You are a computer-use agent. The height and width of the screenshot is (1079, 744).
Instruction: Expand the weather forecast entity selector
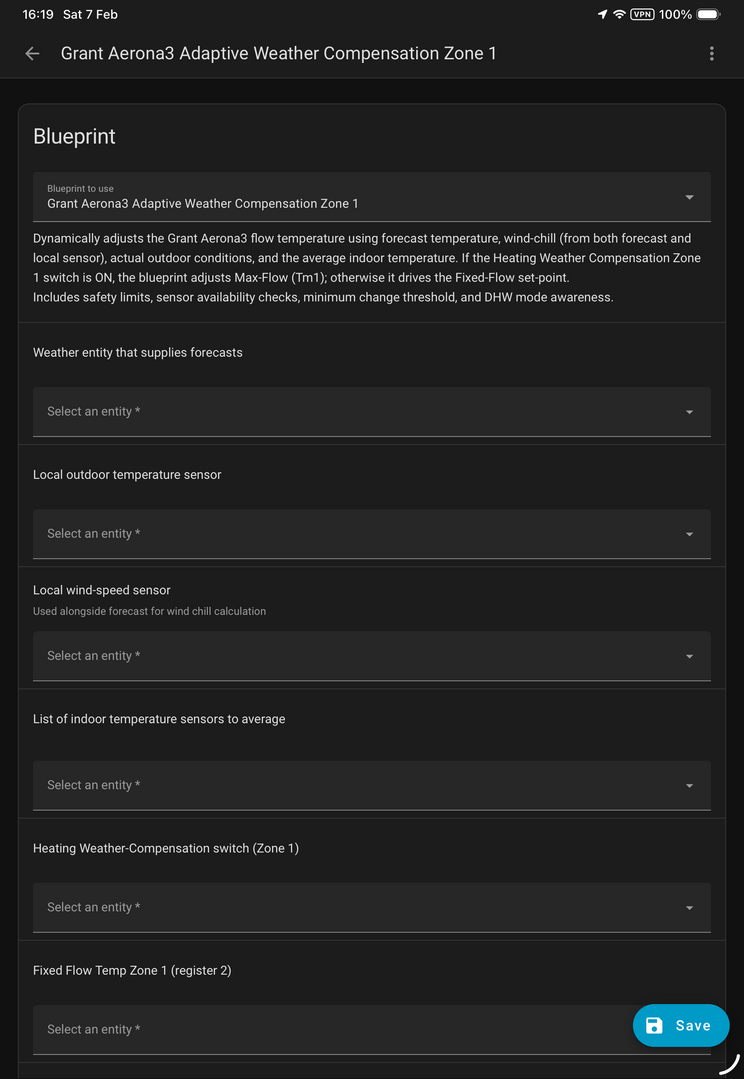point(371,412)
